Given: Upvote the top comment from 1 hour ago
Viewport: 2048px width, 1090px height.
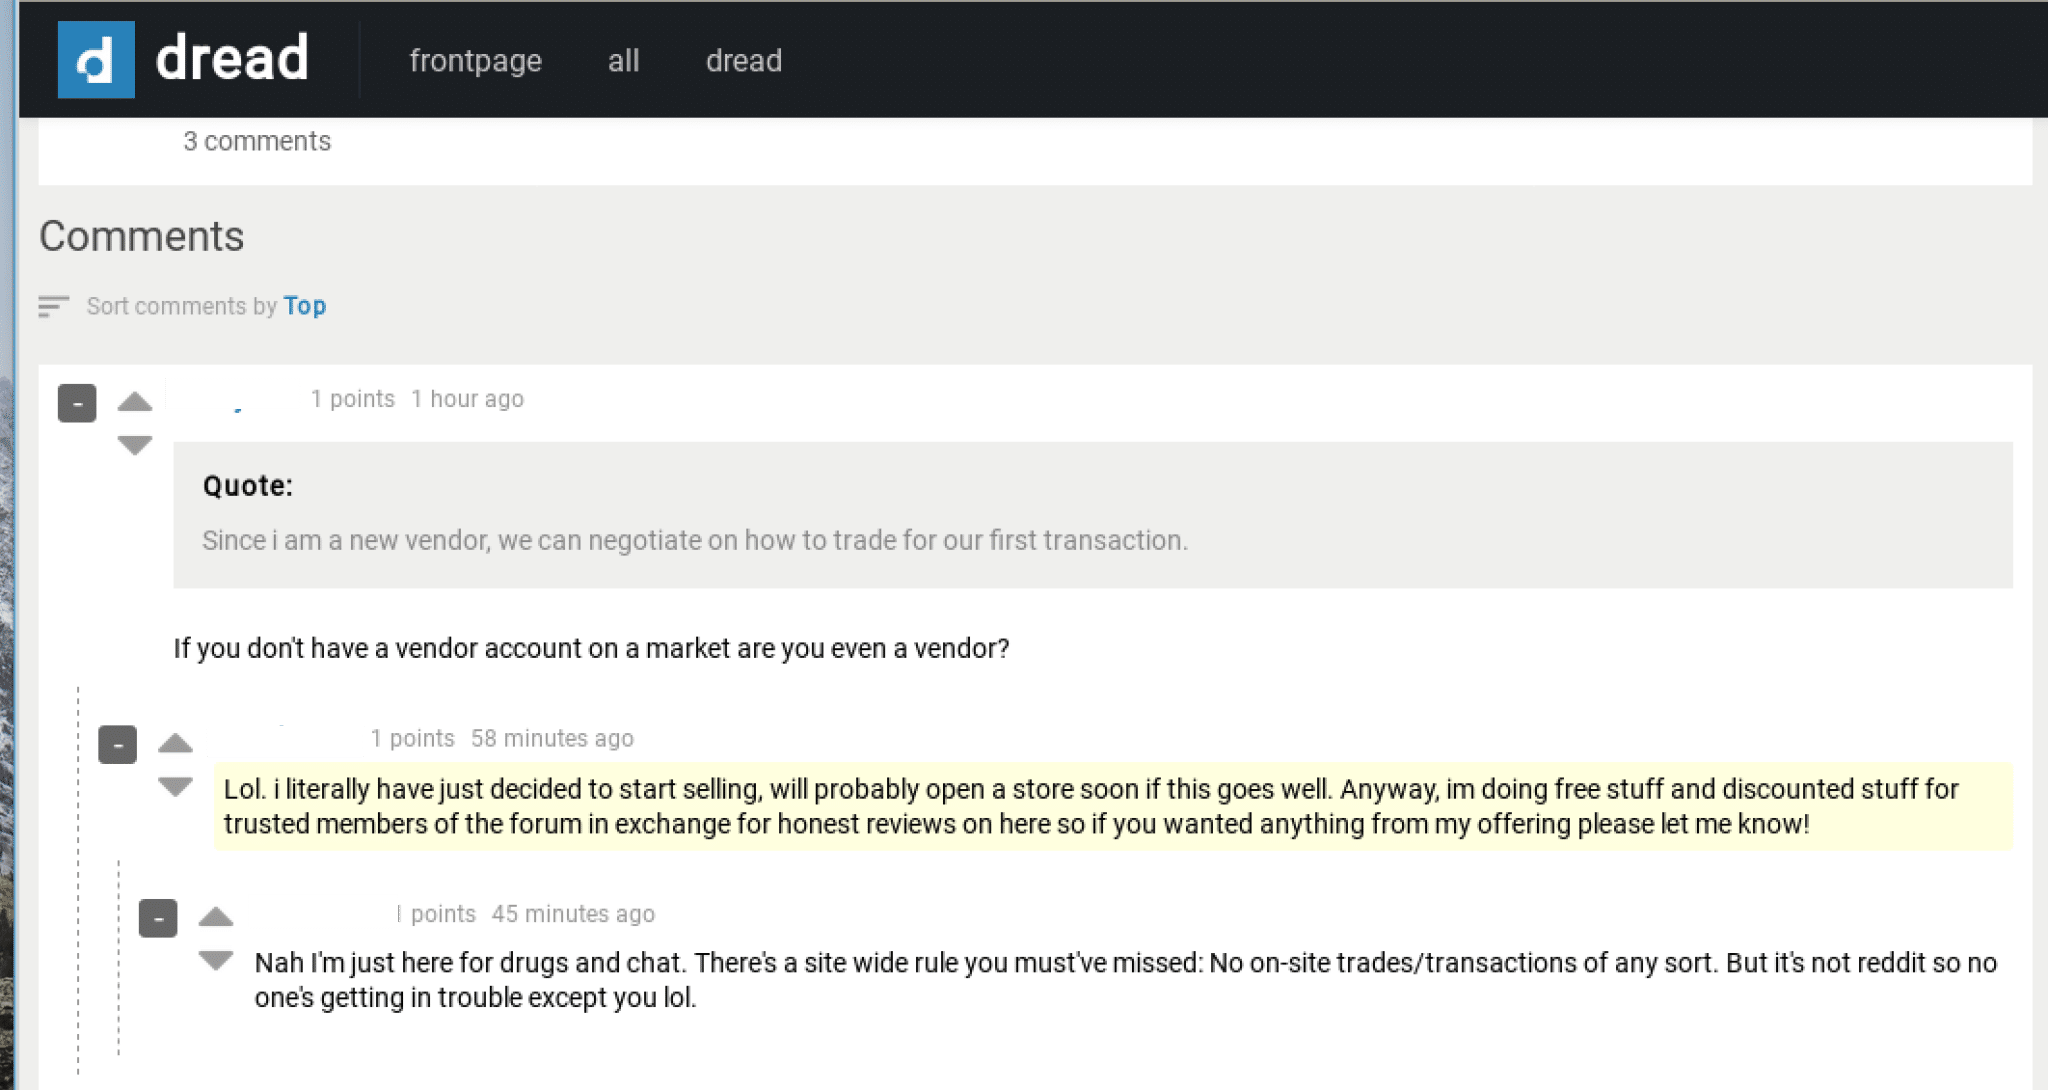Looking at the screenshot, I should [x=134, y=402].
